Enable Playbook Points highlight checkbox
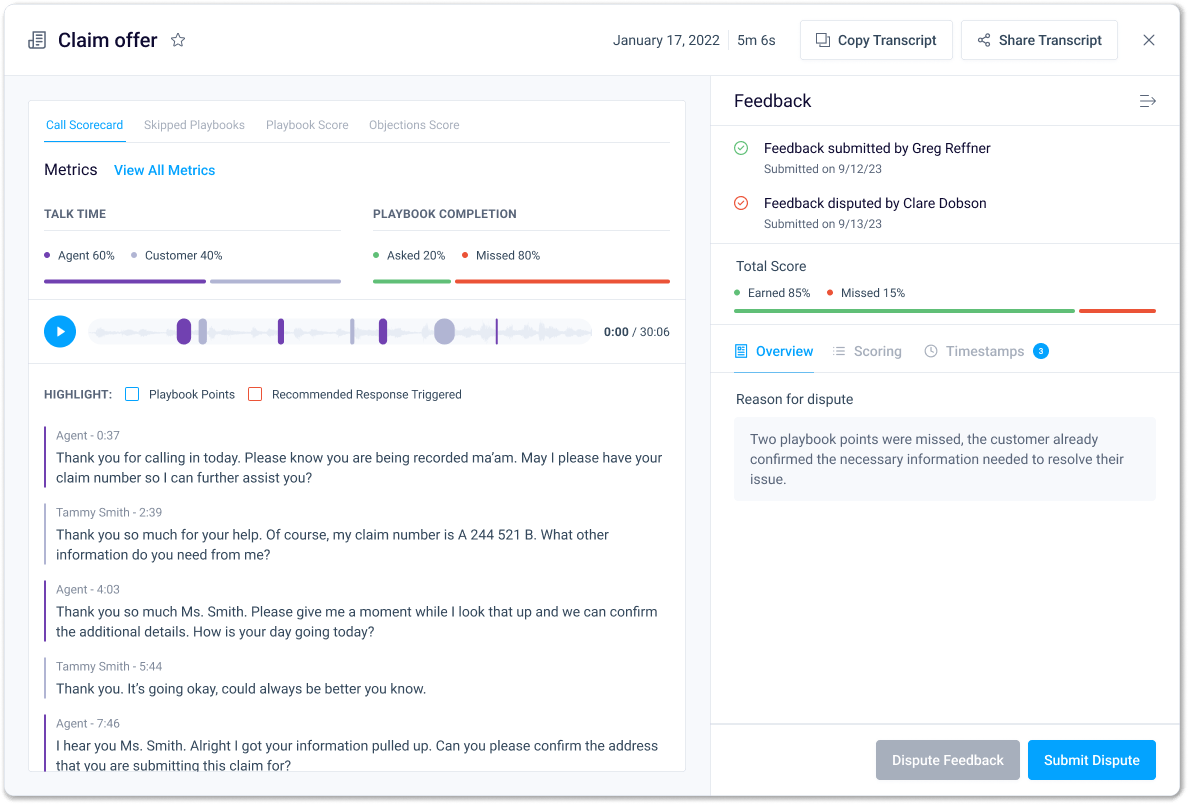The width and height of the screenshot is (1188, 804). 132,394
